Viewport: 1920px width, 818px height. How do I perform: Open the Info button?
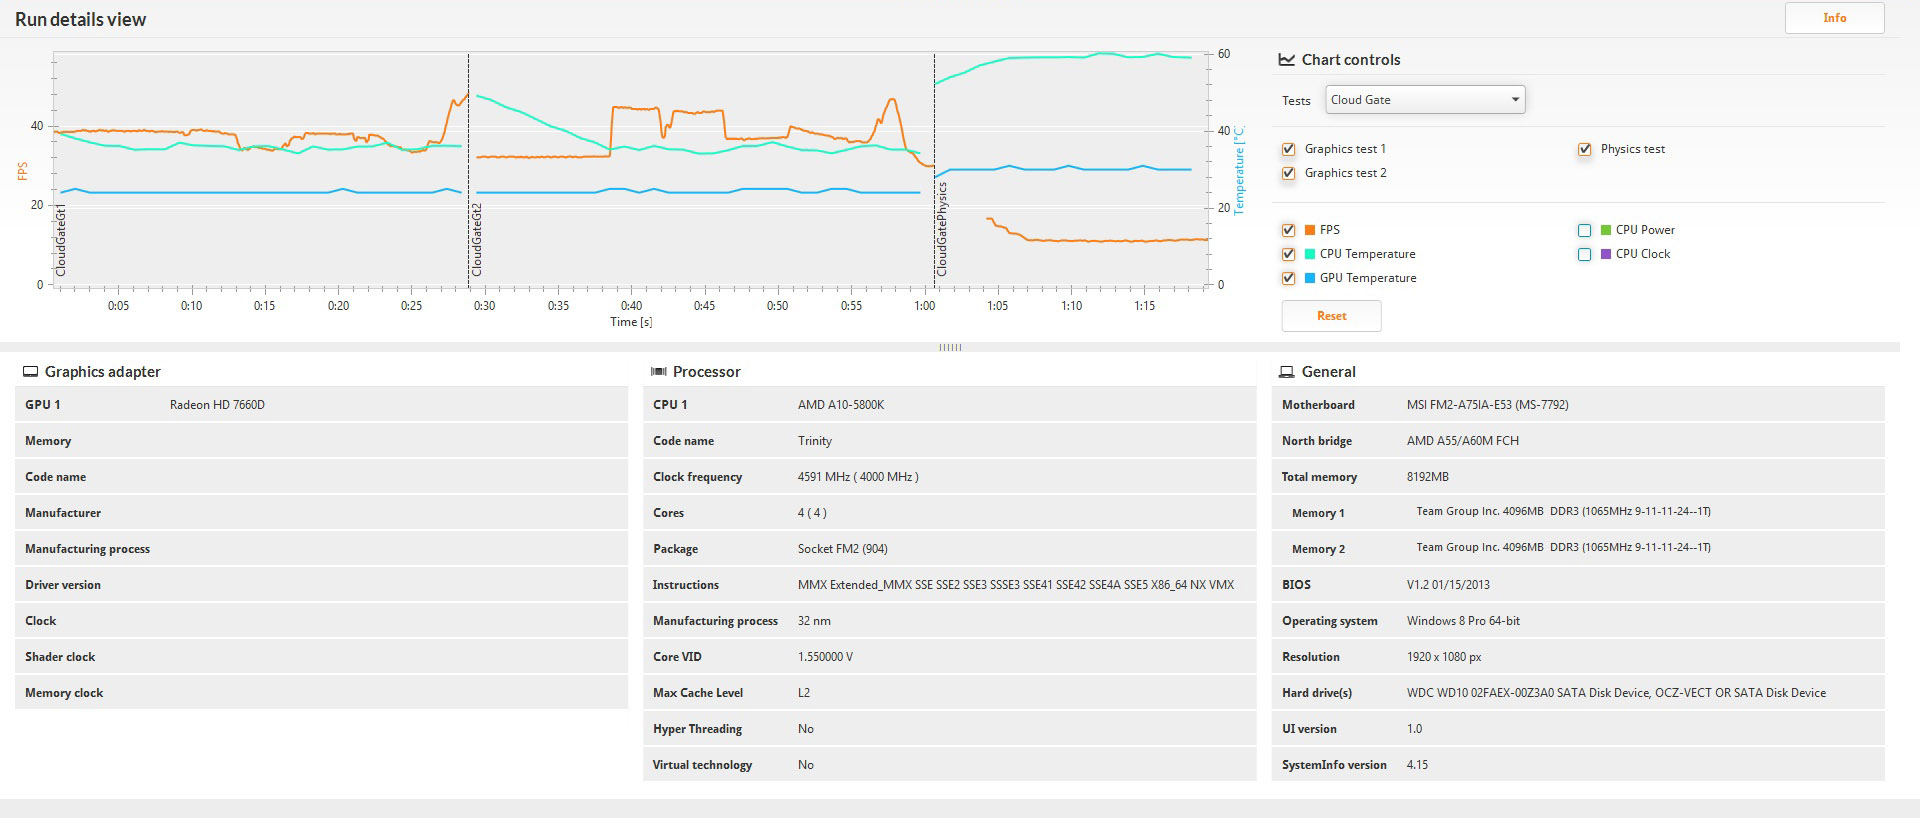coord(1834,18)
